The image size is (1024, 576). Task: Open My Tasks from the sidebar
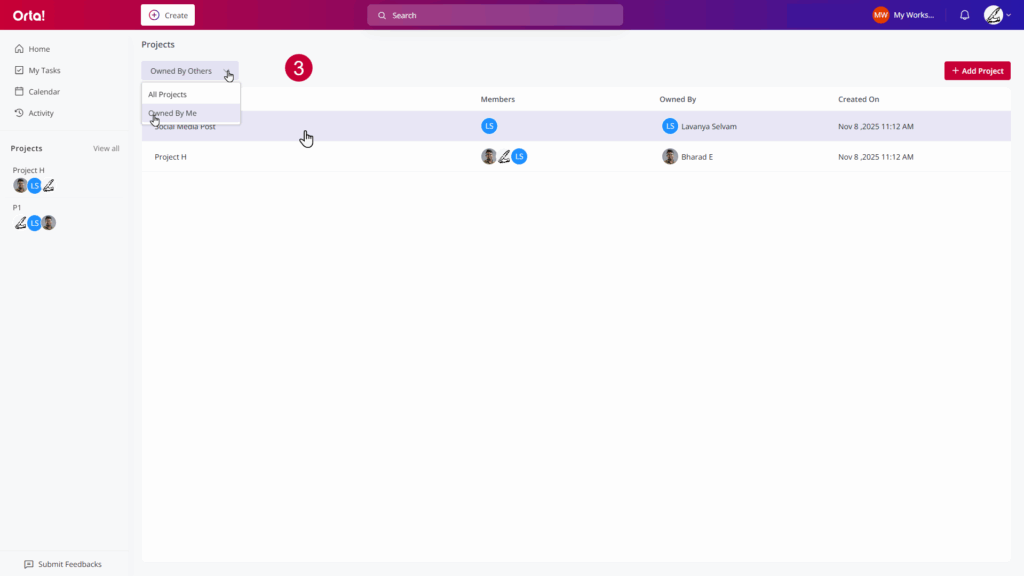pyautogui.click(x=44, y=70)
